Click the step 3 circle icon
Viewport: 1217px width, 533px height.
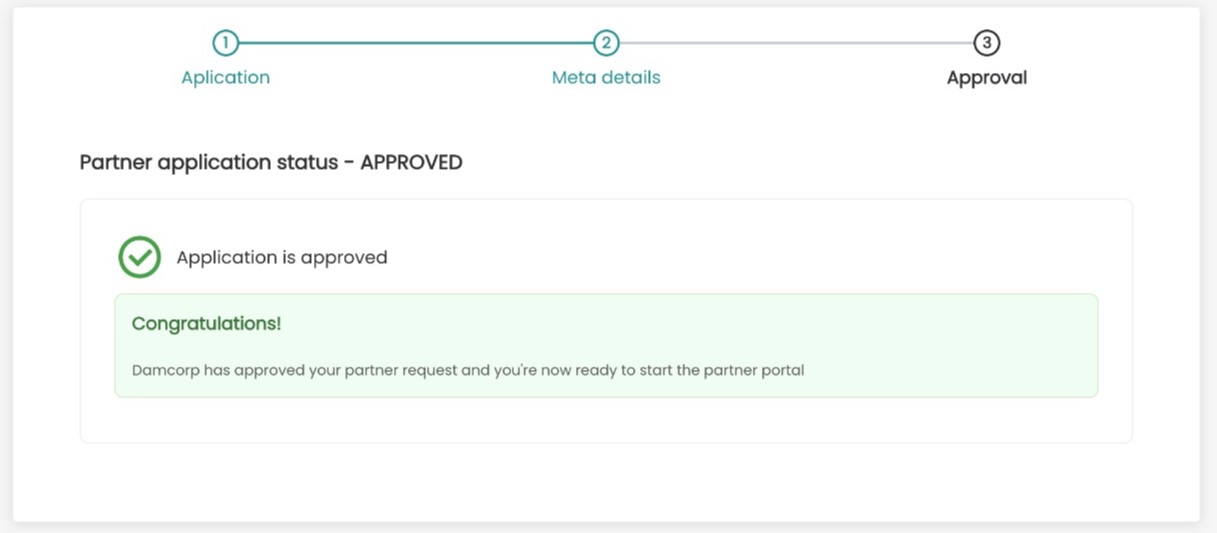pyautogui.click(x=987, y=43)
